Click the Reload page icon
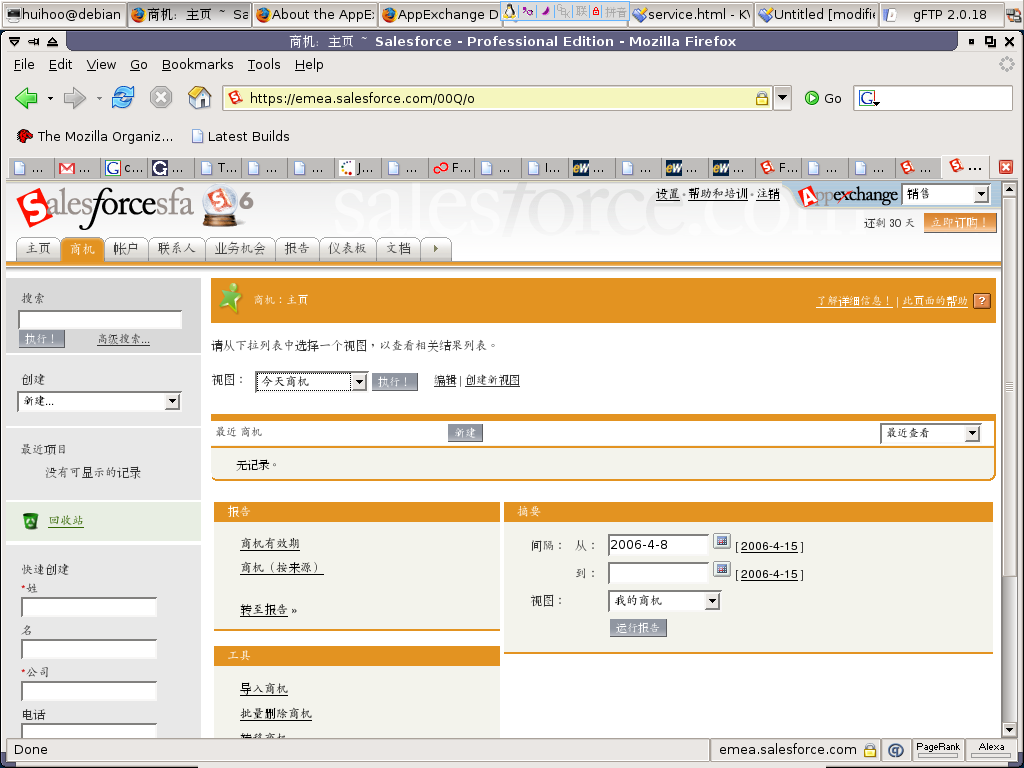The height and width of the screenshot is (768, 1024). click(x=123, y=98)
